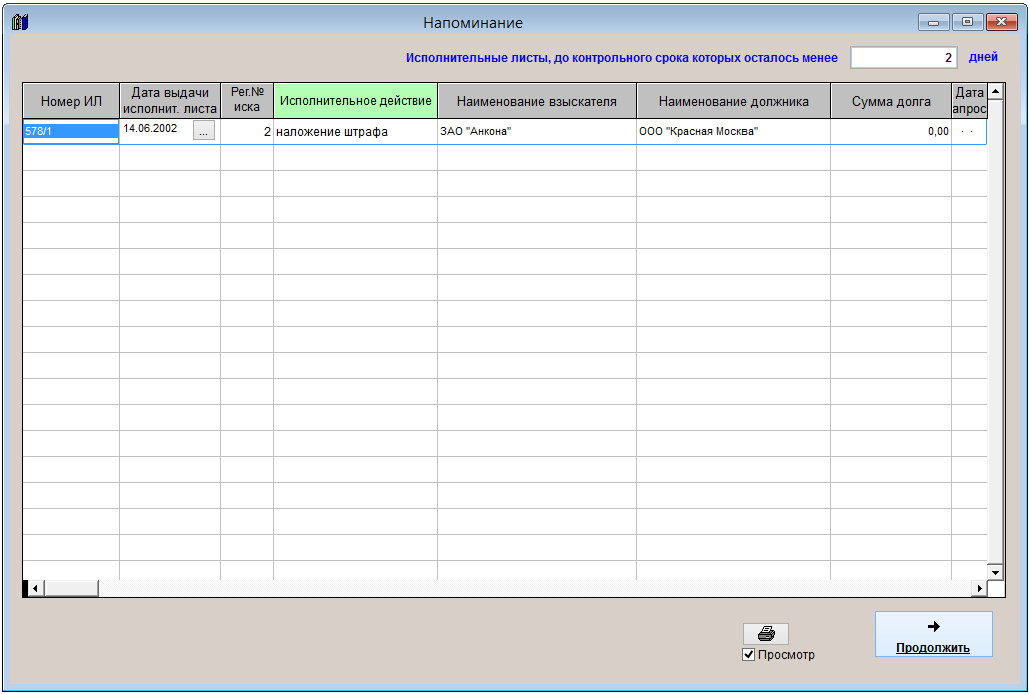Click the vertical scrollbar down arrow
The height and width of the screenshot is (694, 1029).
coord(995,572)
